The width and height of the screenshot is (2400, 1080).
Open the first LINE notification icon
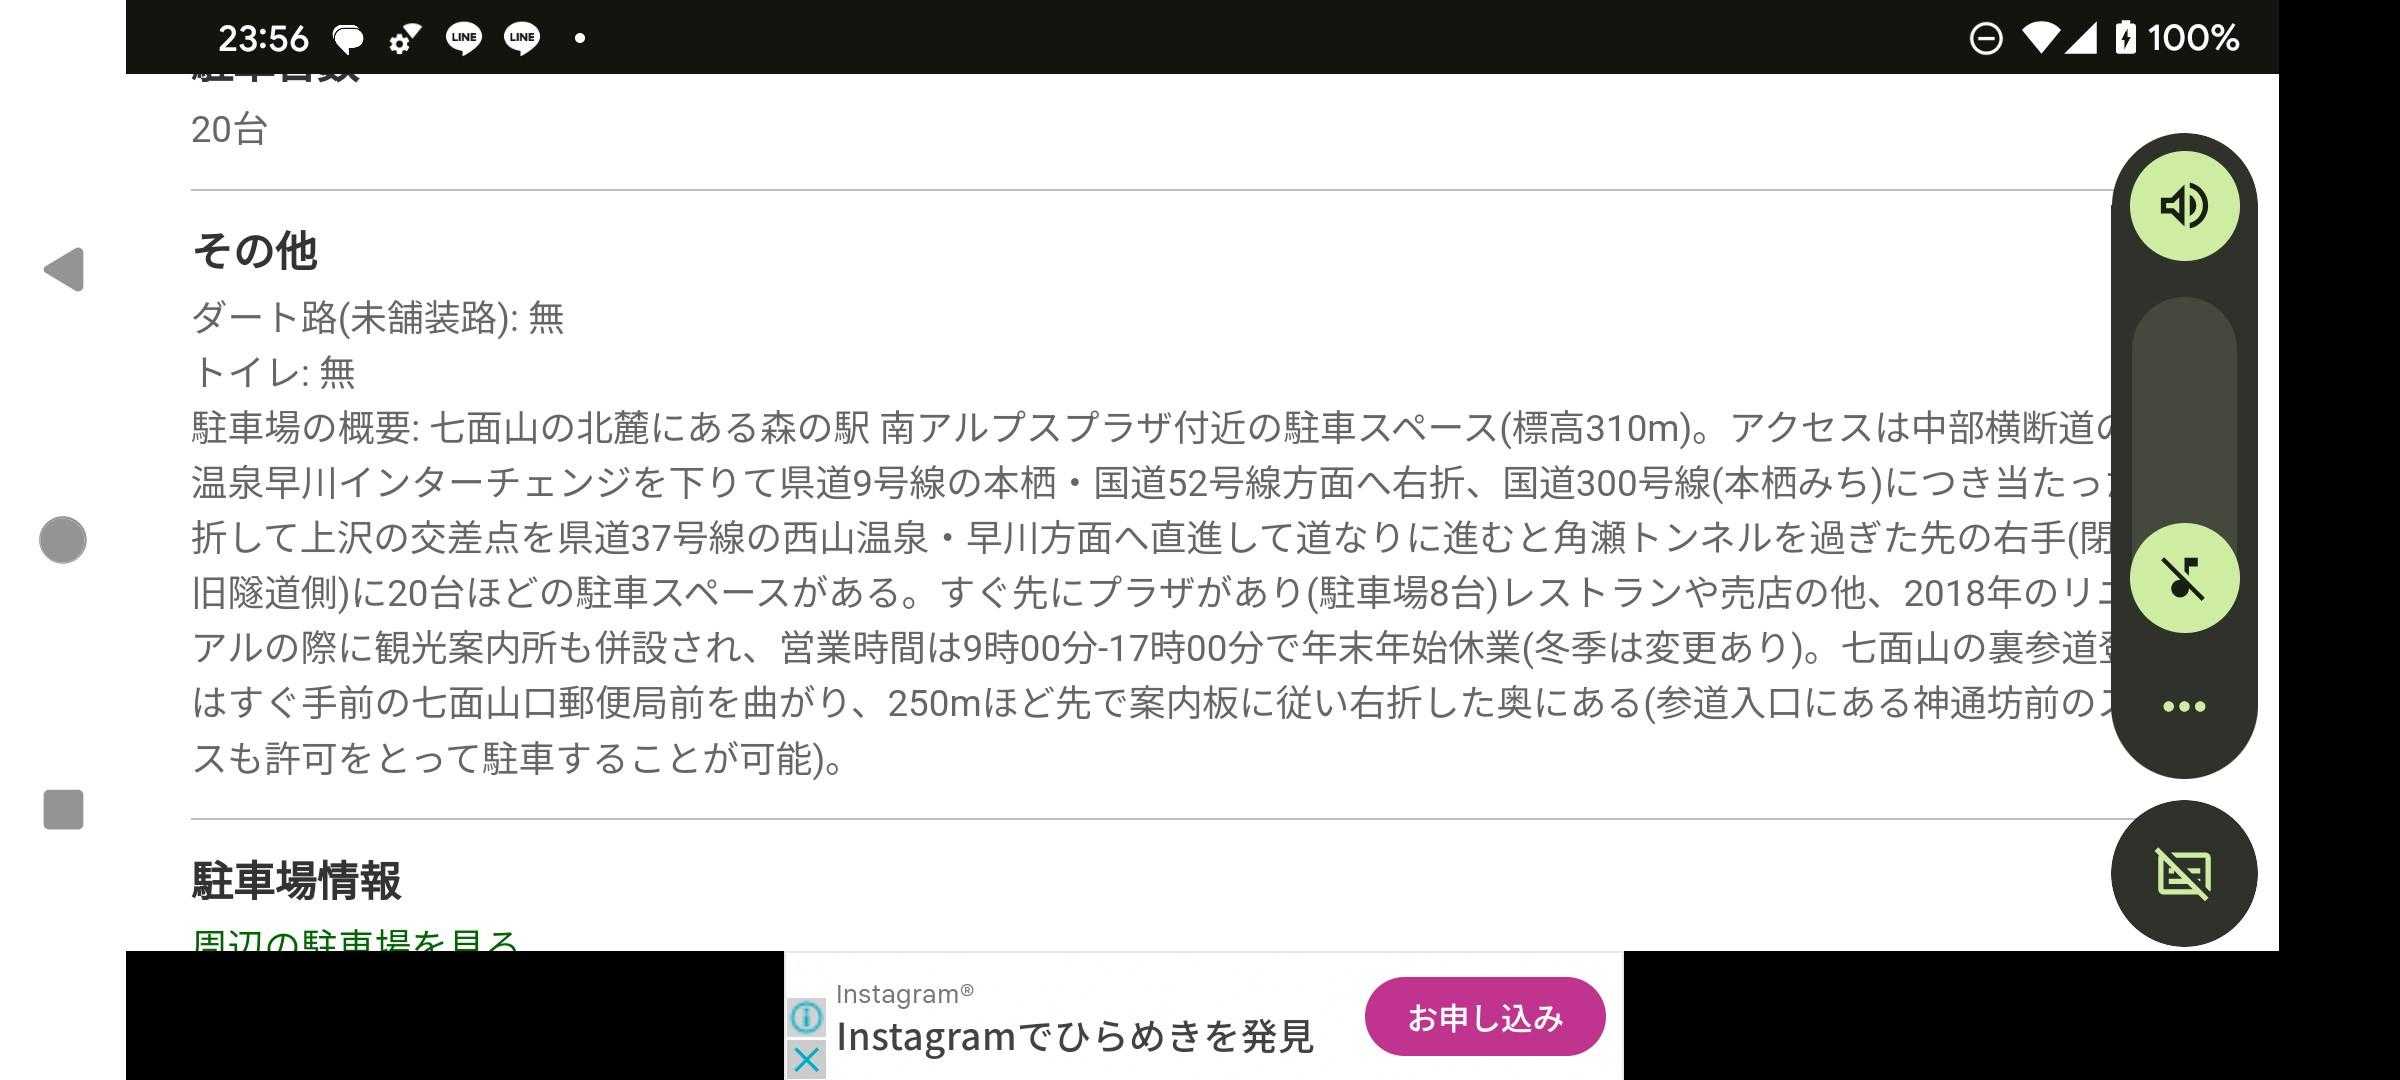pos(463,38)
